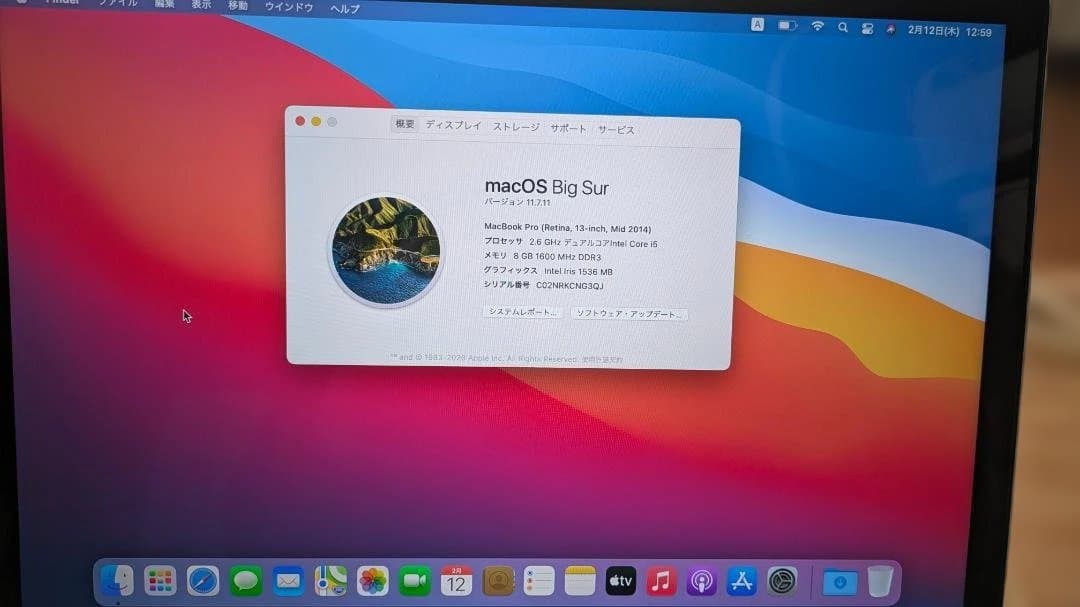Open the App Store

742,581
